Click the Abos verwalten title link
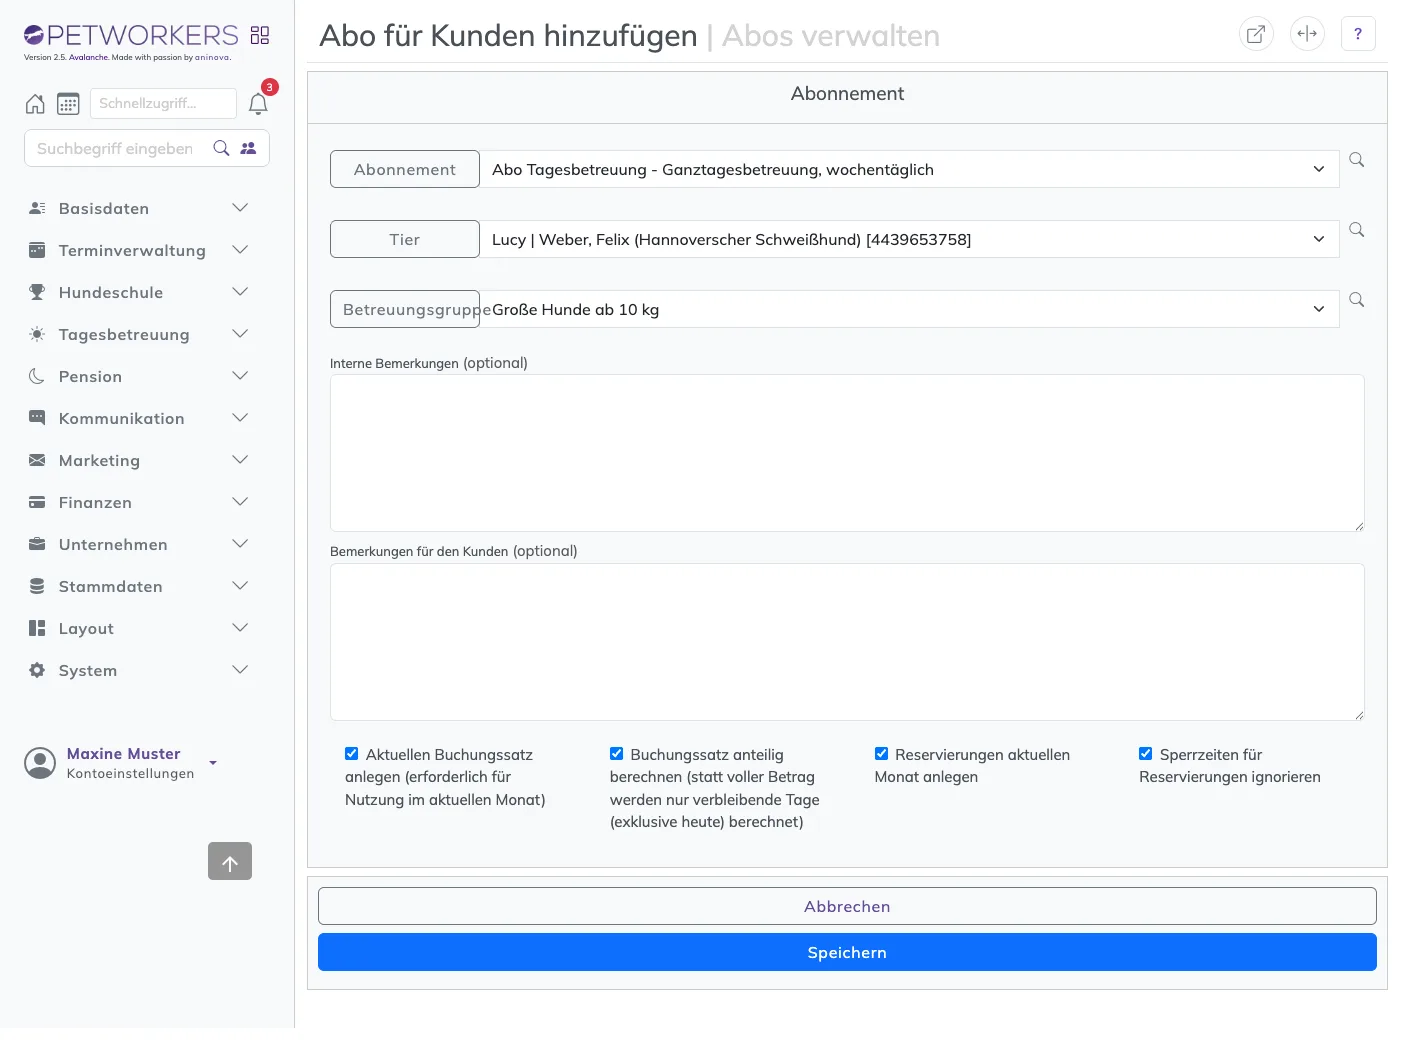 click(831, 36)
